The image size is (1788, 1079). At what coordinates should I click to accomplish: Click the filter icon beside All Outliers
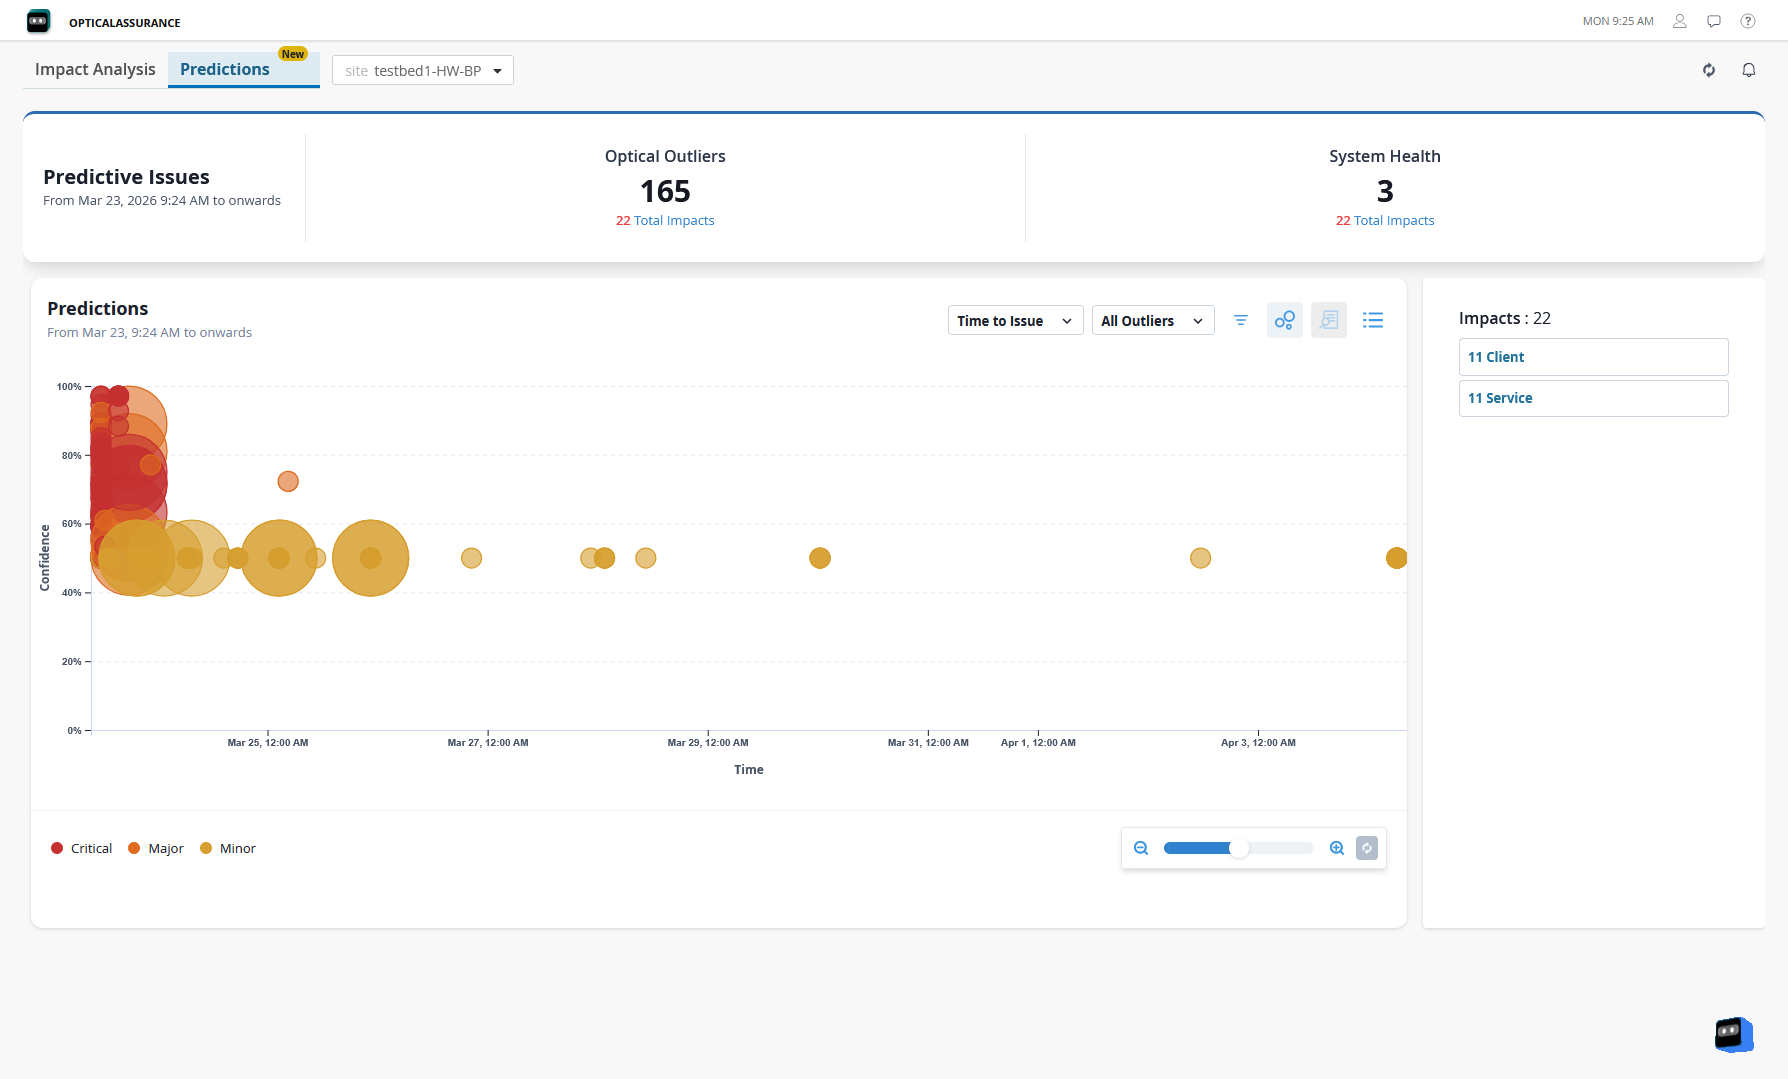pyautogui.click(x=1240, y=320)
